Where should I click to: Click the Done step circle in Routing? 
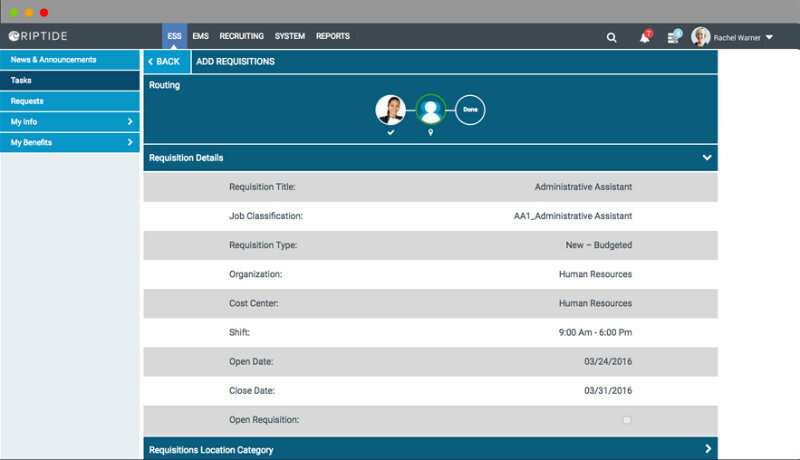(470, 109)
